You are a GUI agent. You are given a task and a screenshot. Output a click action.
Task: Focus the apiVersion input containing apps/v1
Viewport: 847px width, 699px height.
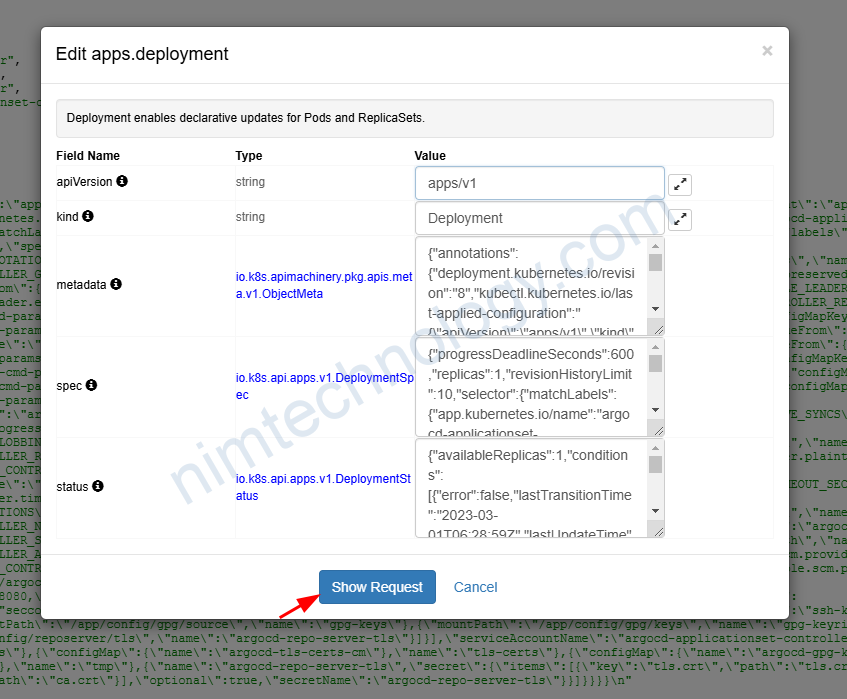coord(539,184)
